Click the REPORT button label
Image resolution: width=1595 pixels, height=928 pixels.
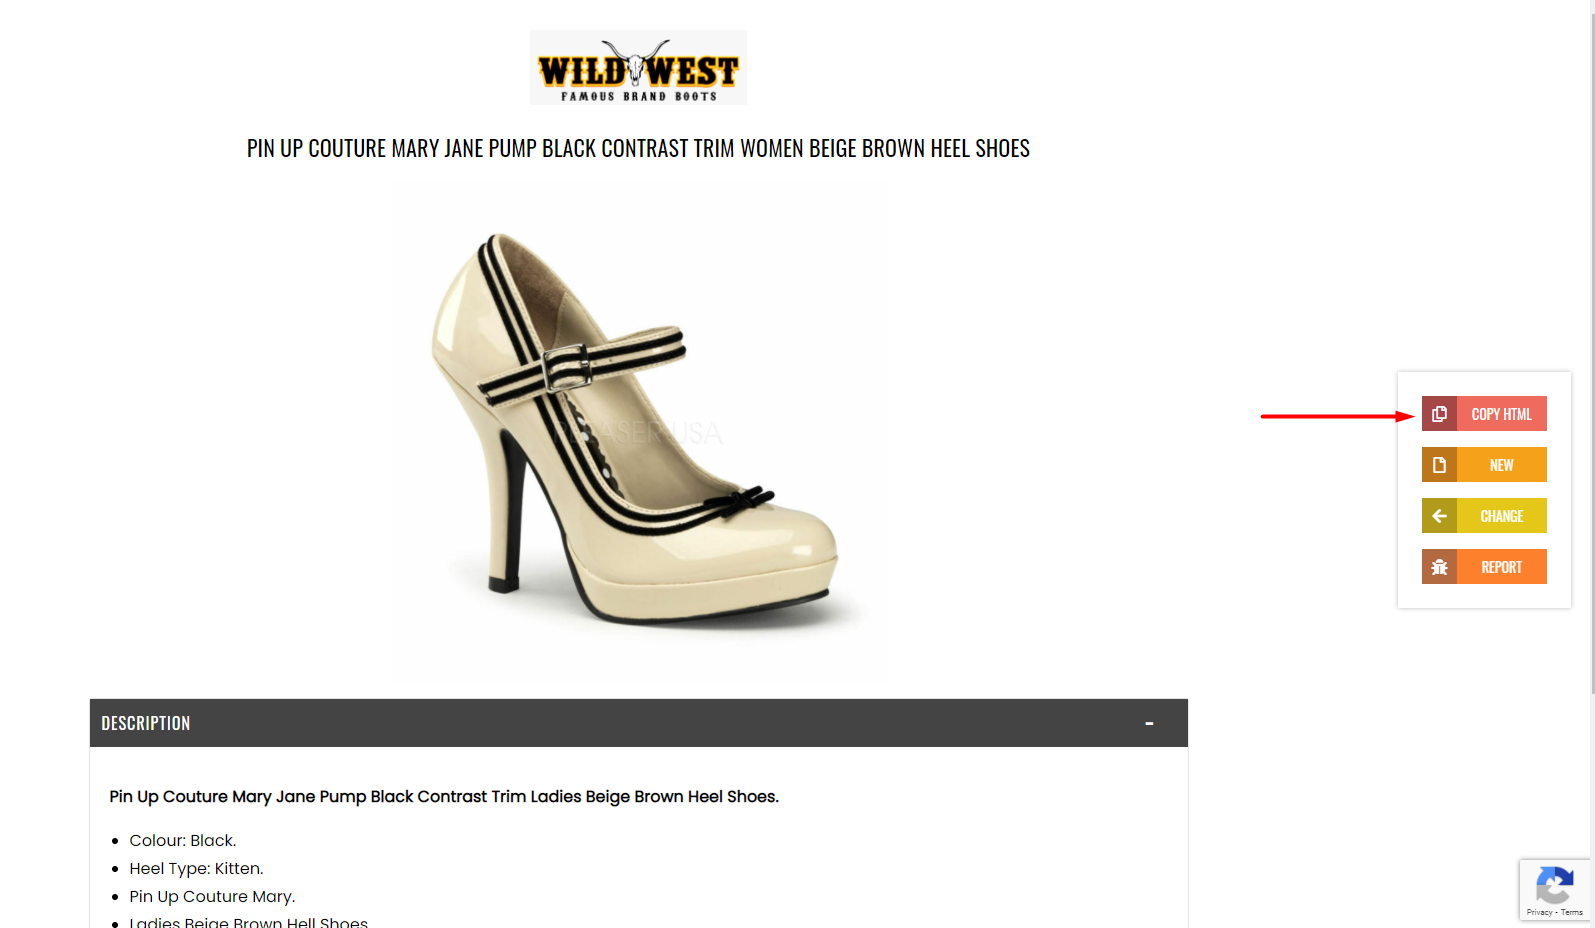[x=1501, y=567]
